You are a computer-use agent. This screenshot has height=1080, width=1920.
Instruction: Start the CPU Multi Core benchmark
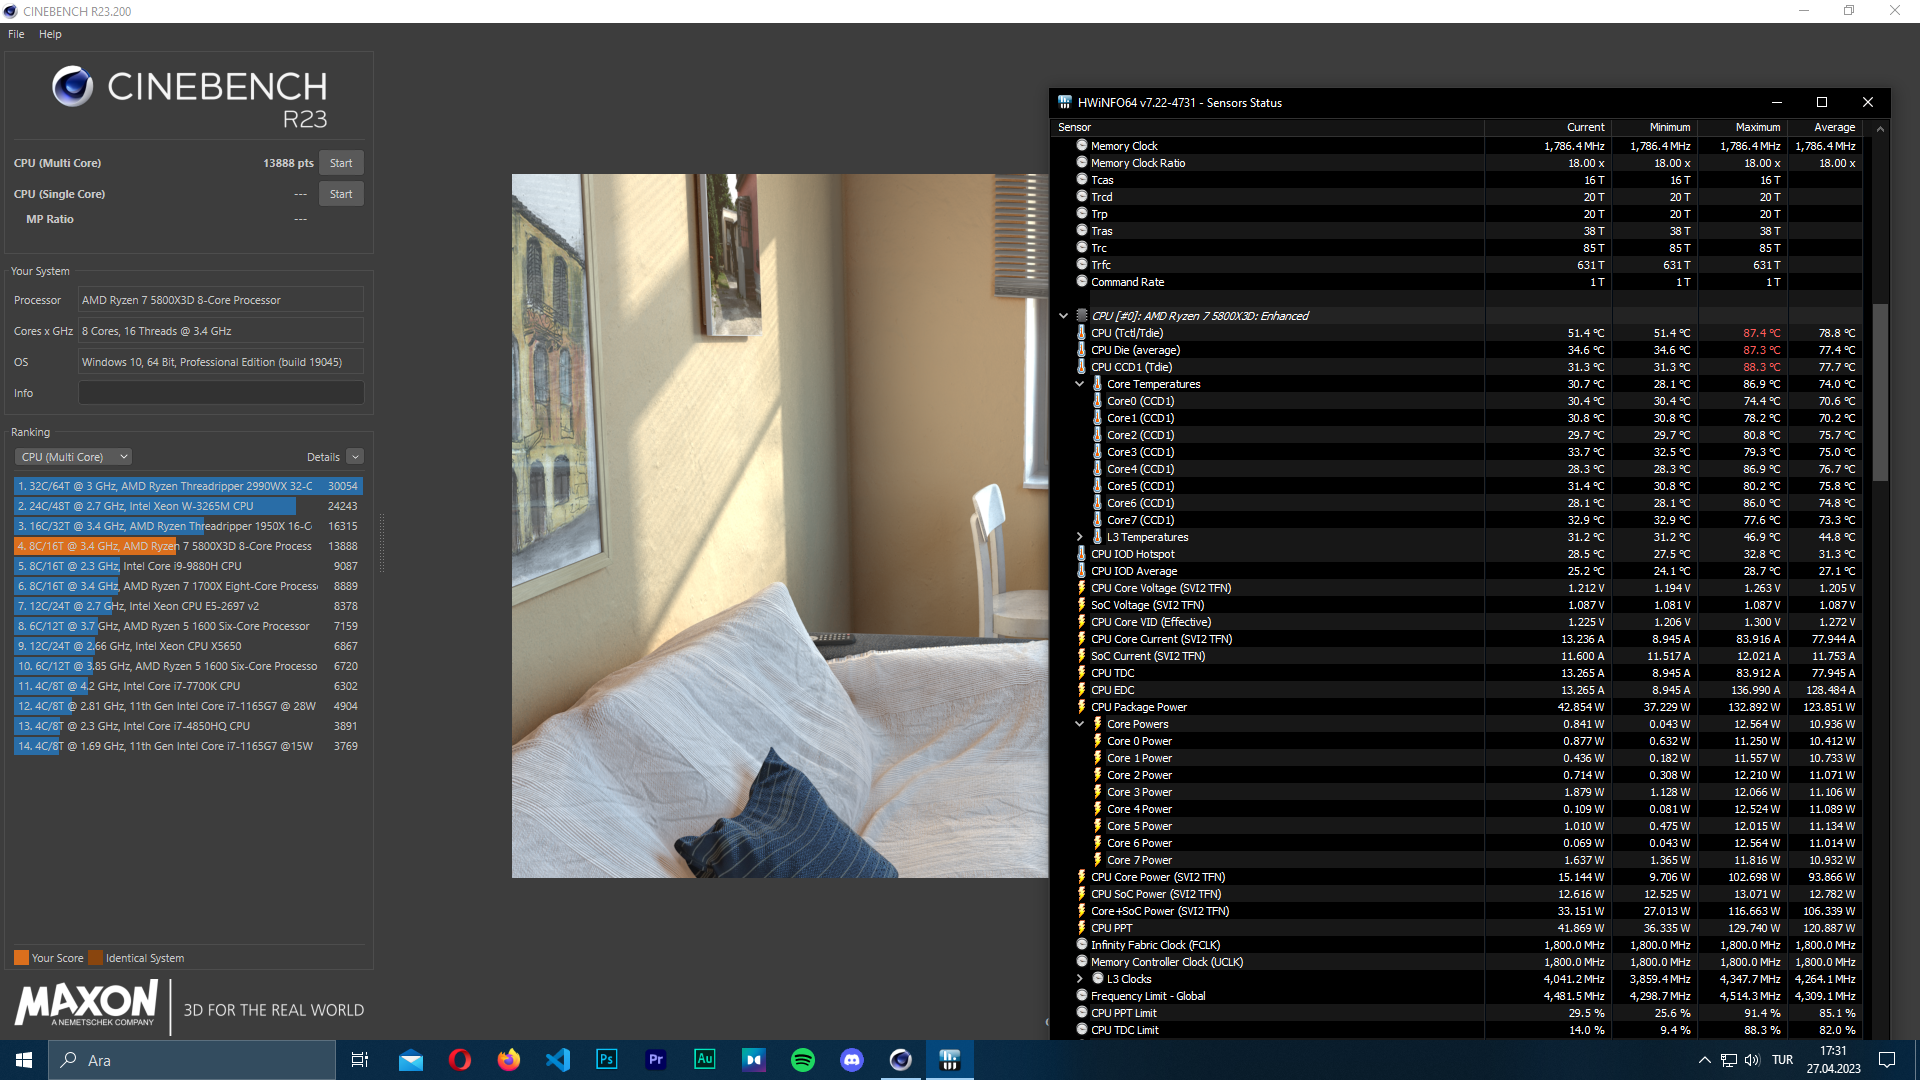point(341,163)
